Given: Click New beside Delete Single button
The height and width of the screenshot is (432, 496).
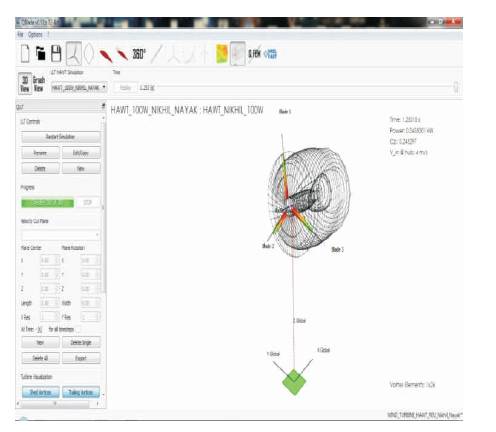Looking at the screenshot, I should click(x=40, y=342).
